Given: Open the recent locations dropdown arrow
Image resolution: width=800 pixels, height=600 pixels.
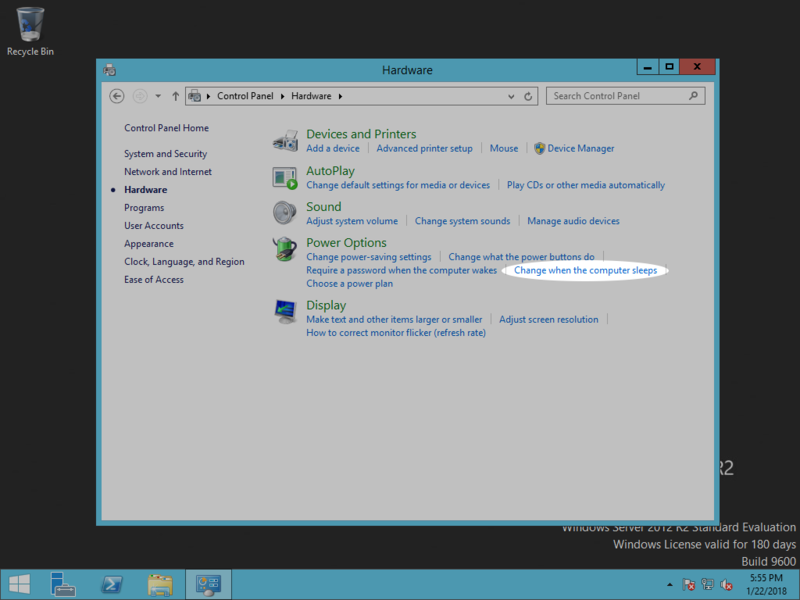Looking at the screenshot, I should pos(158,96).
